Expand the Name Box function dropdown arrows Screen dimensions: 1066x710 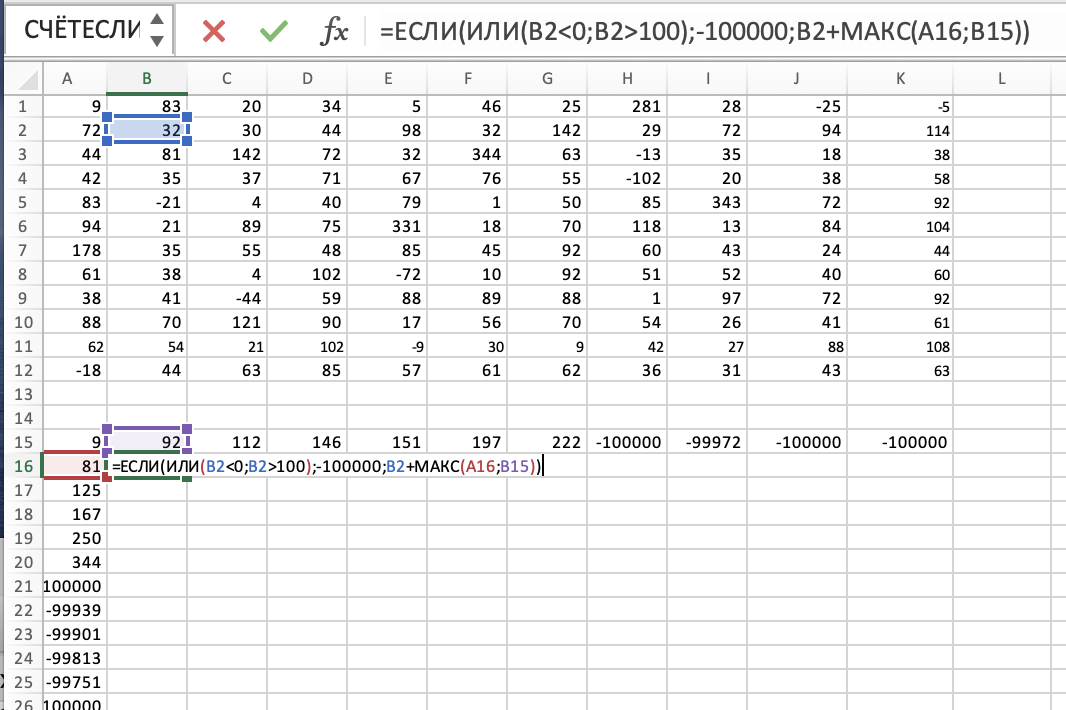point(156,31)
